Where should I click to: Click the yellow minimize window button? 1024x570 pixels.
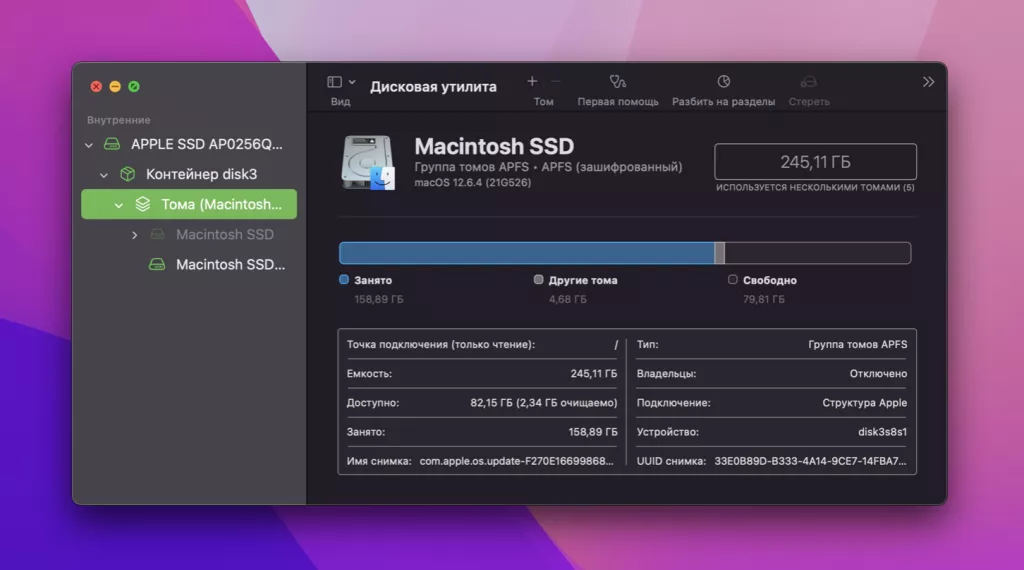115,86
